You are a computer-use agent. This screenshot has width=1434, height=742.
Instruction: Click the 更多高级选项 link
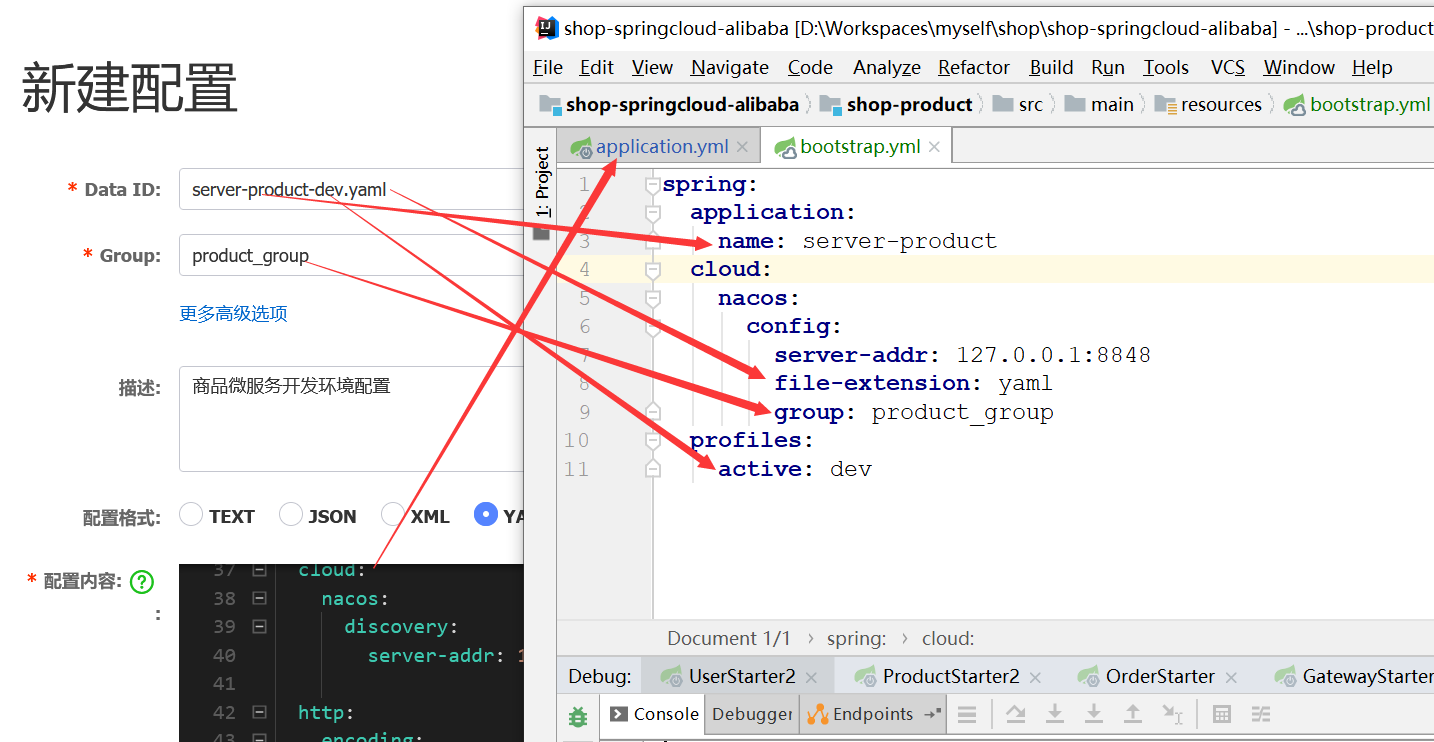click(233, 314)
